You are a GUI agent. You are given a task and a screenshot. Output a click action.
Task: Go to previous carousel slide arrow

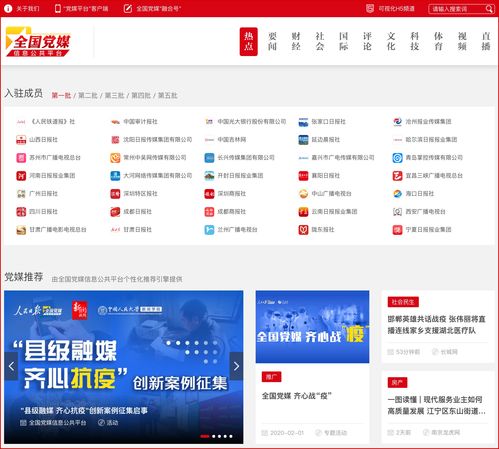click(x=11, y=366)
